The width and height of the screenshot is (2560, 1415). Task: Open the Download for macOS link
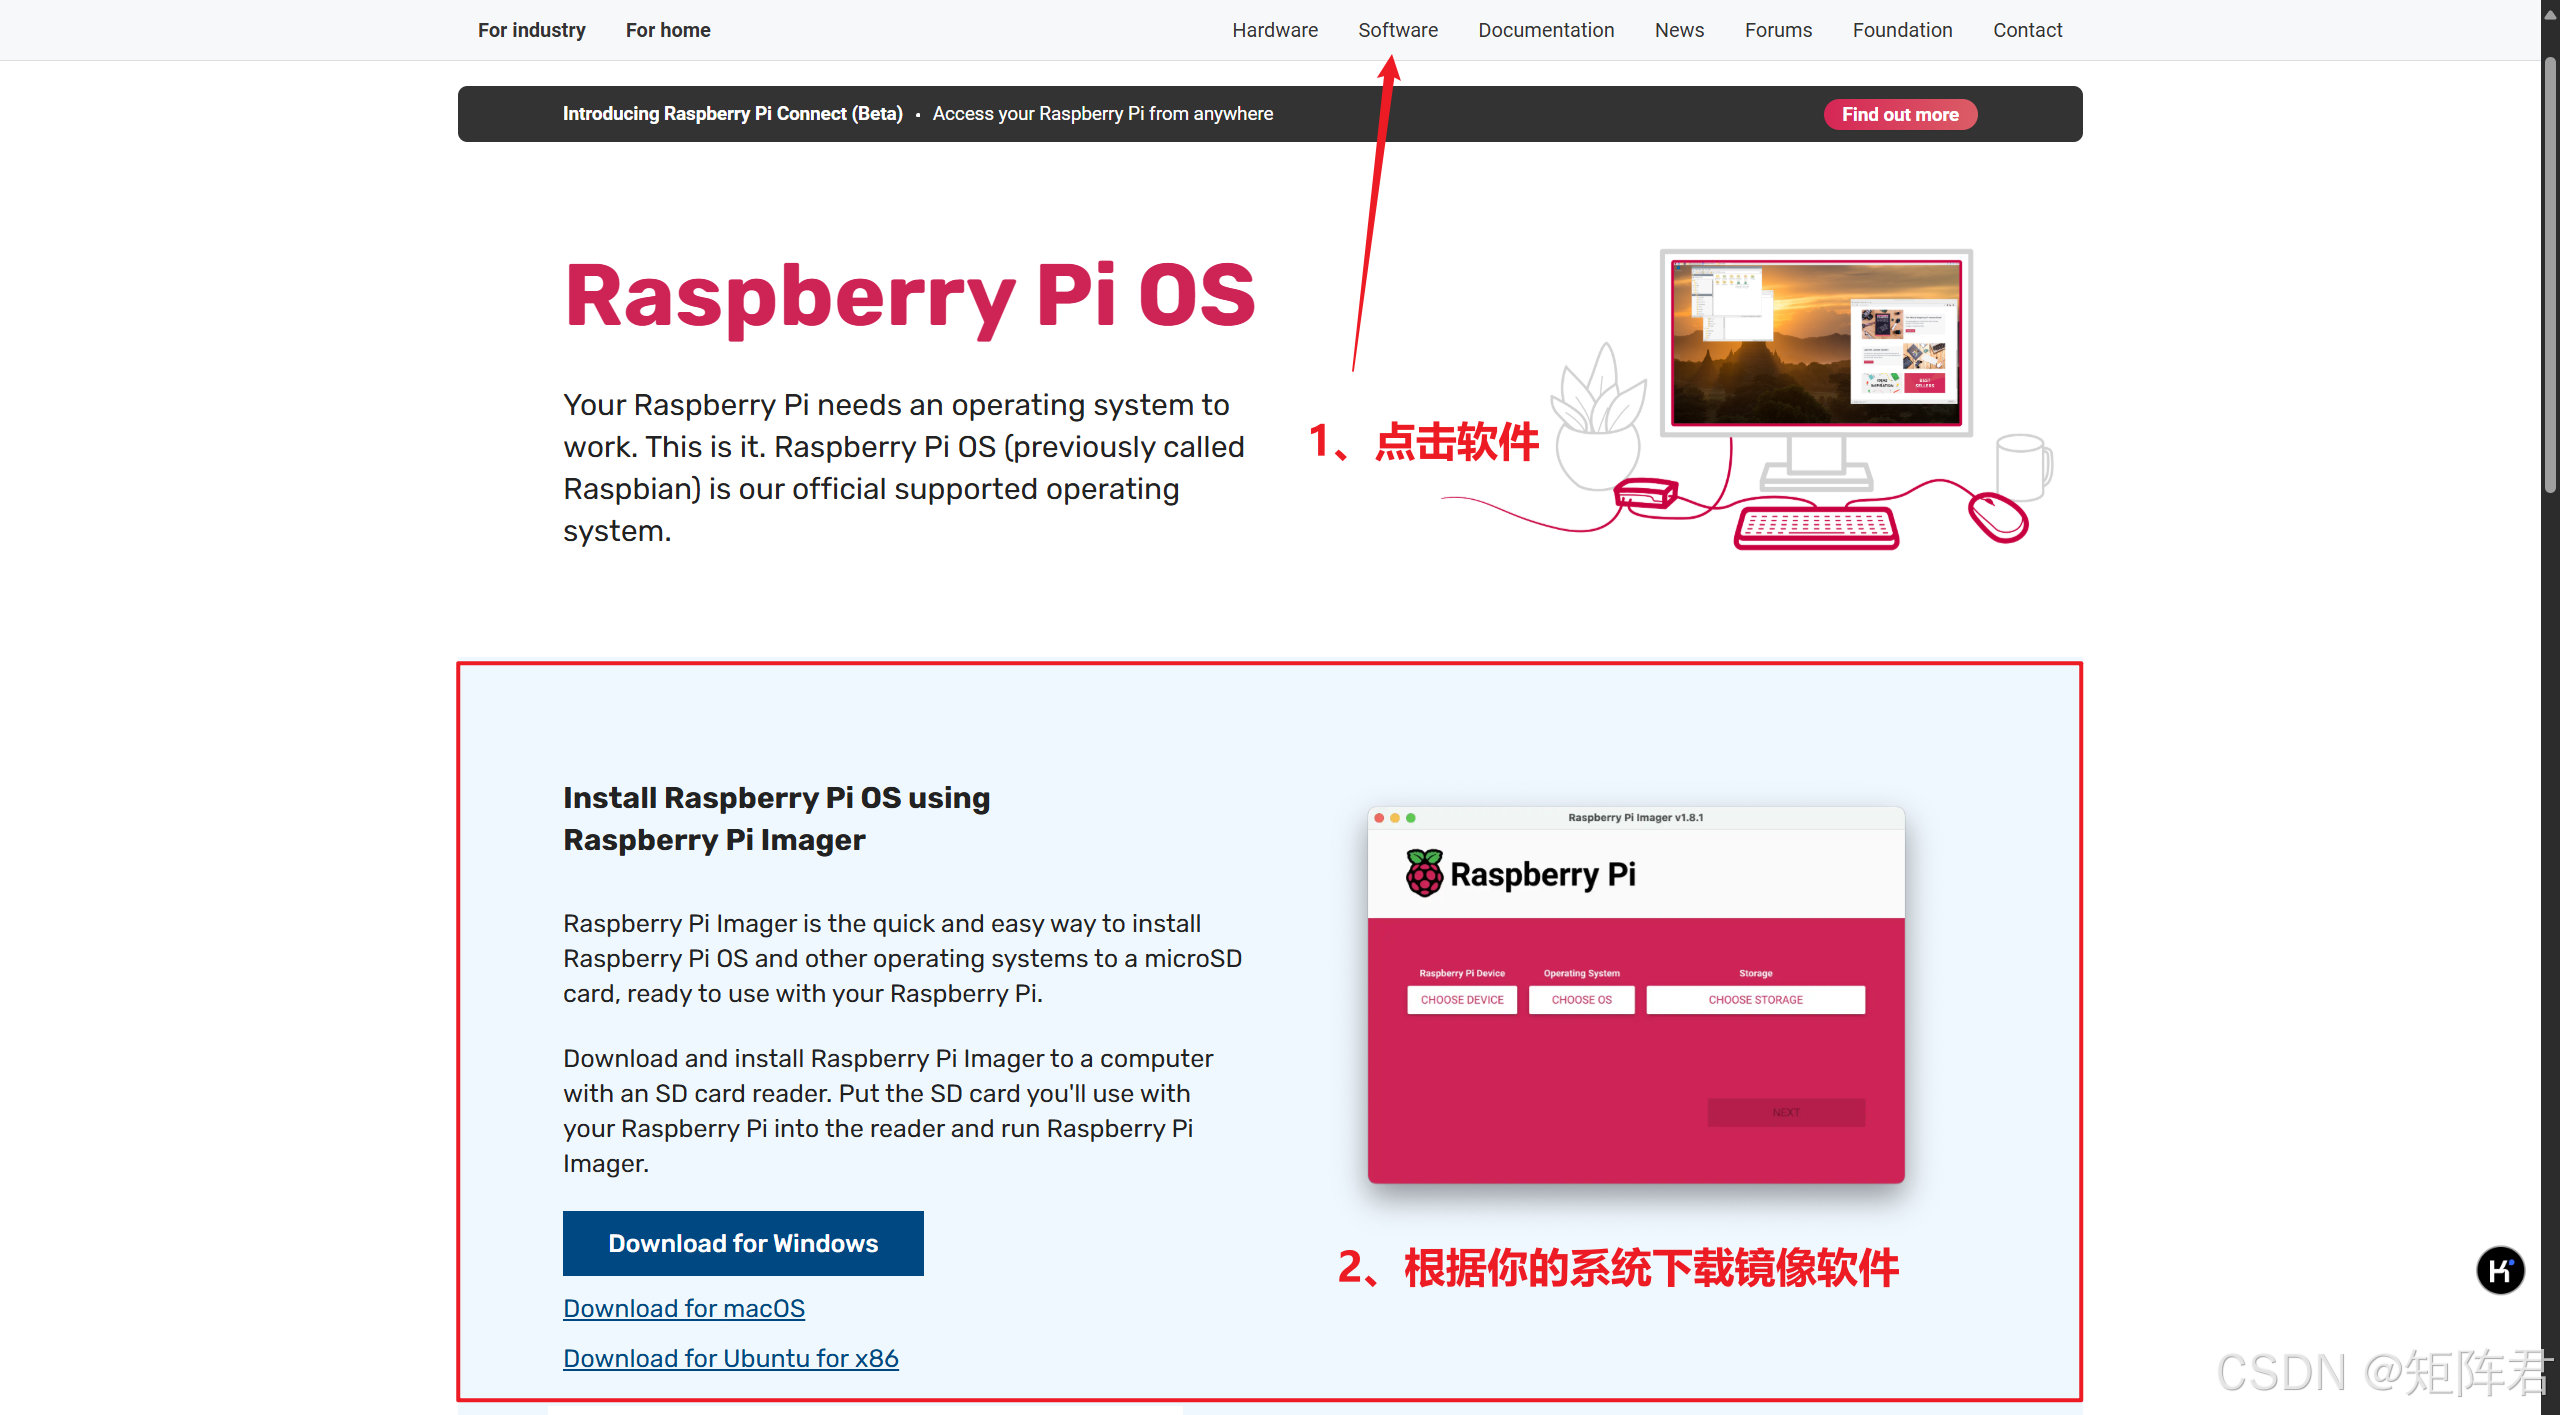tap(684, 1308)
